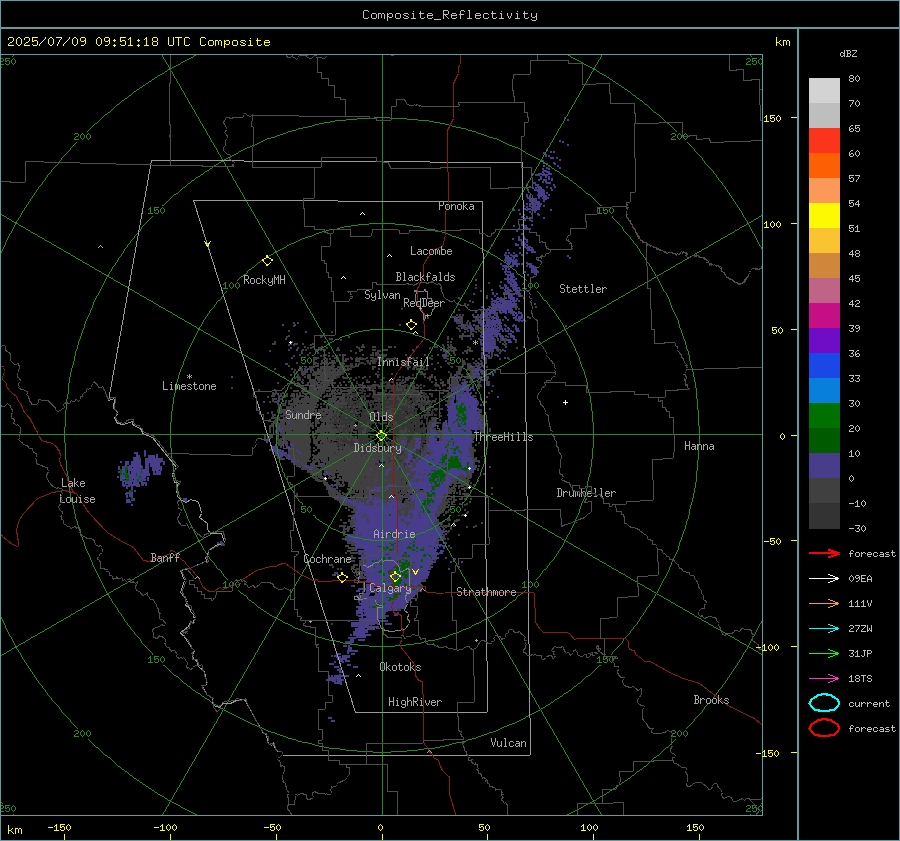Pick the light gray swatch below 80 dBZ
Image resolution: width=900 pixels, height=841 pixels.
[824, 90]
